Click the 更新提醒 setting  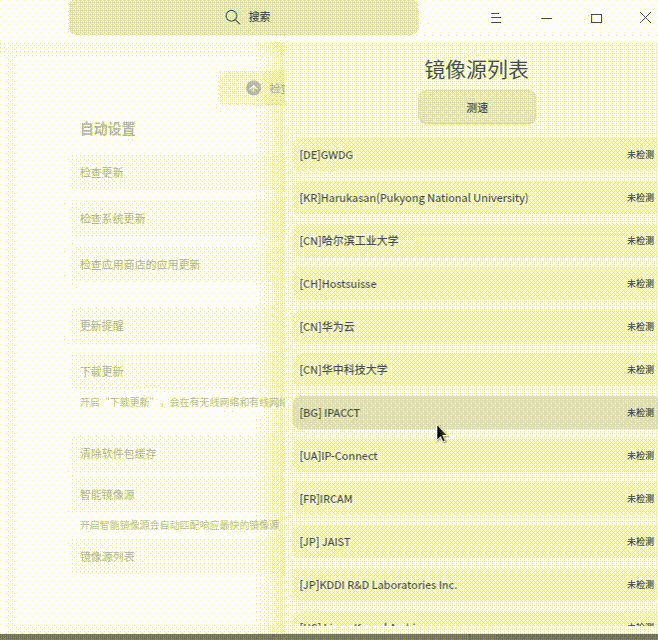tap(102, 326)
